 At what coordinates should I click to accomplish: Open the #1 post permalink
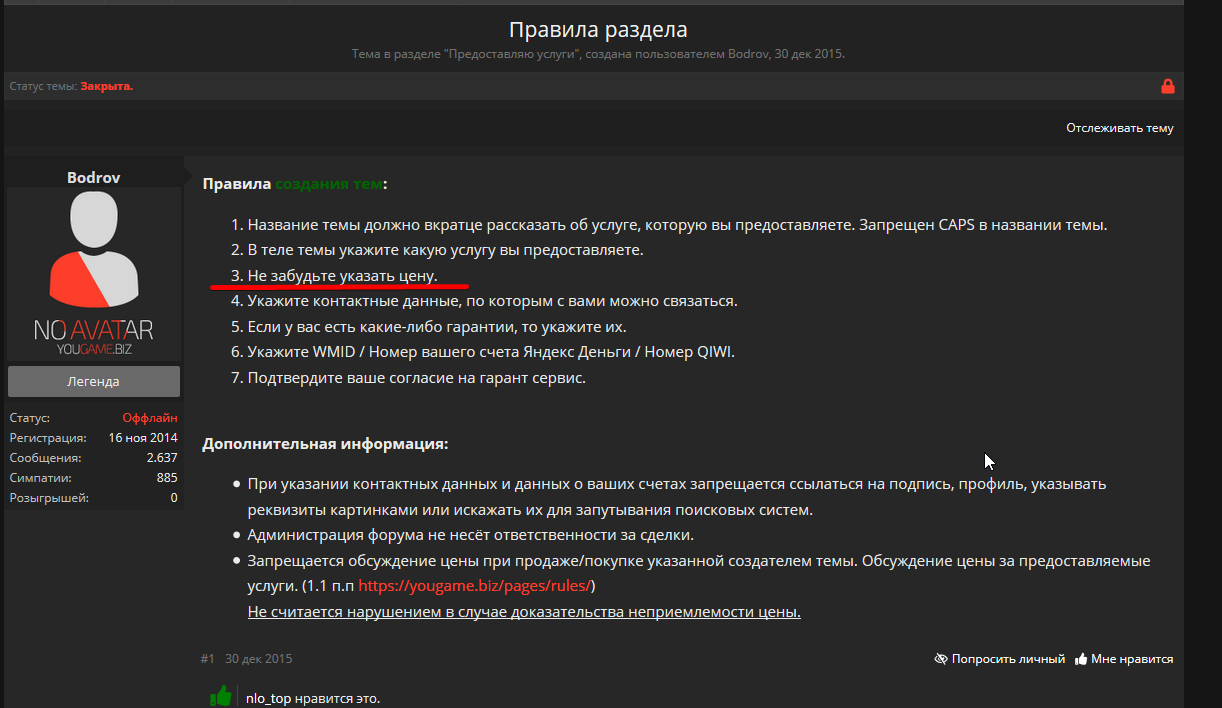click(x=208, y=659)
